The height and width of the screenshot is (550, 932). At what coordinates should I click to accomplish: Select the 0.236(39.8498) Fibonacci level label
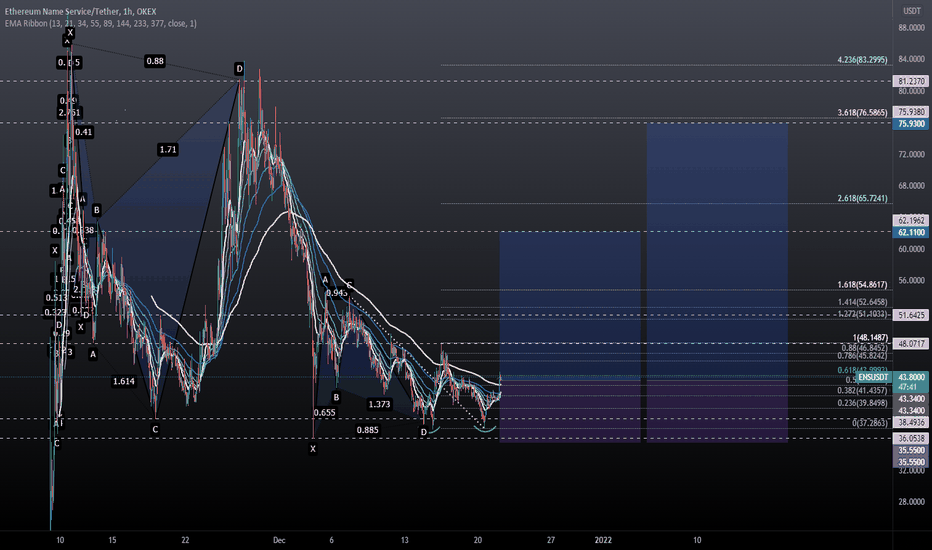(862, 403)
